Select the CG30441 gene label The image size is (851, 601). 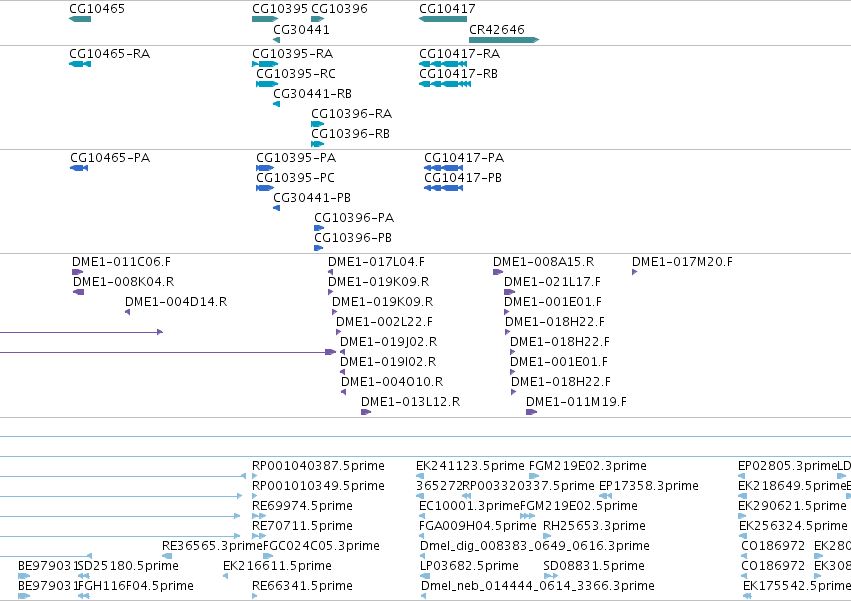[301, 29]
